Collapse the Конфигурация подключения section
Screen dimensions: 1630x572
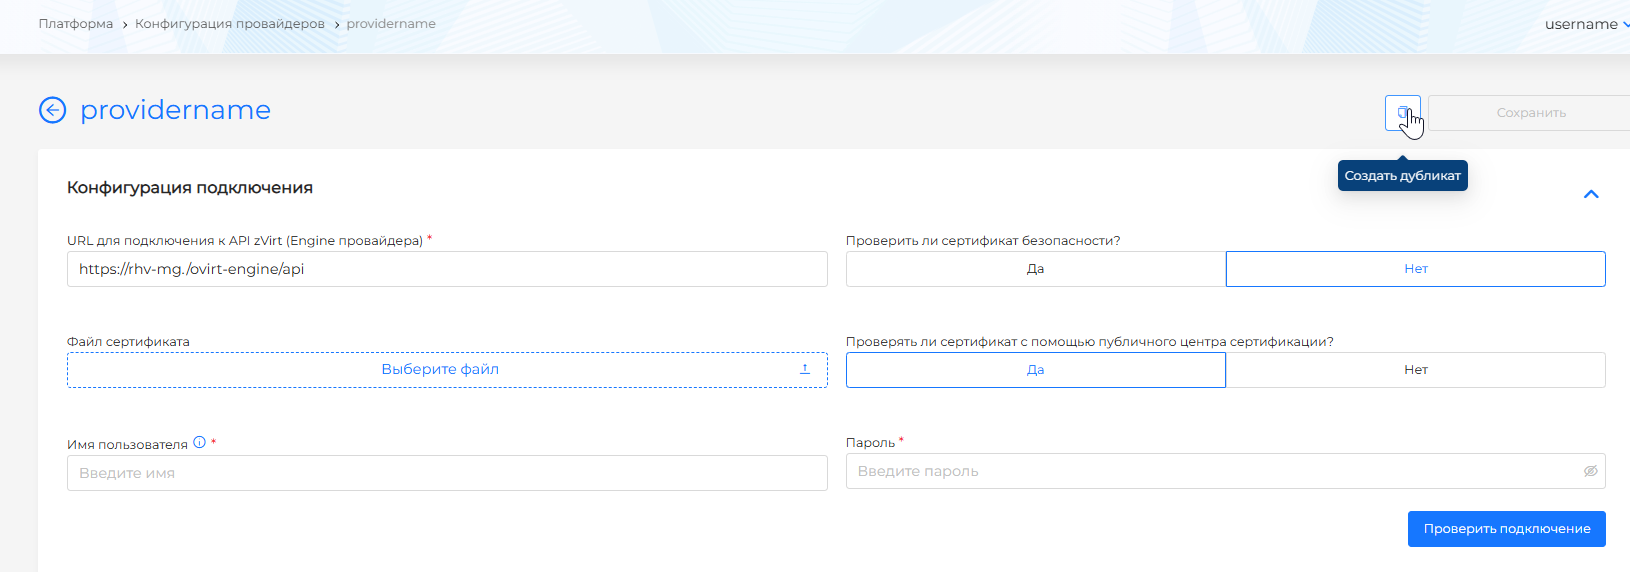pyautogui.click(x=1591, y=194)
